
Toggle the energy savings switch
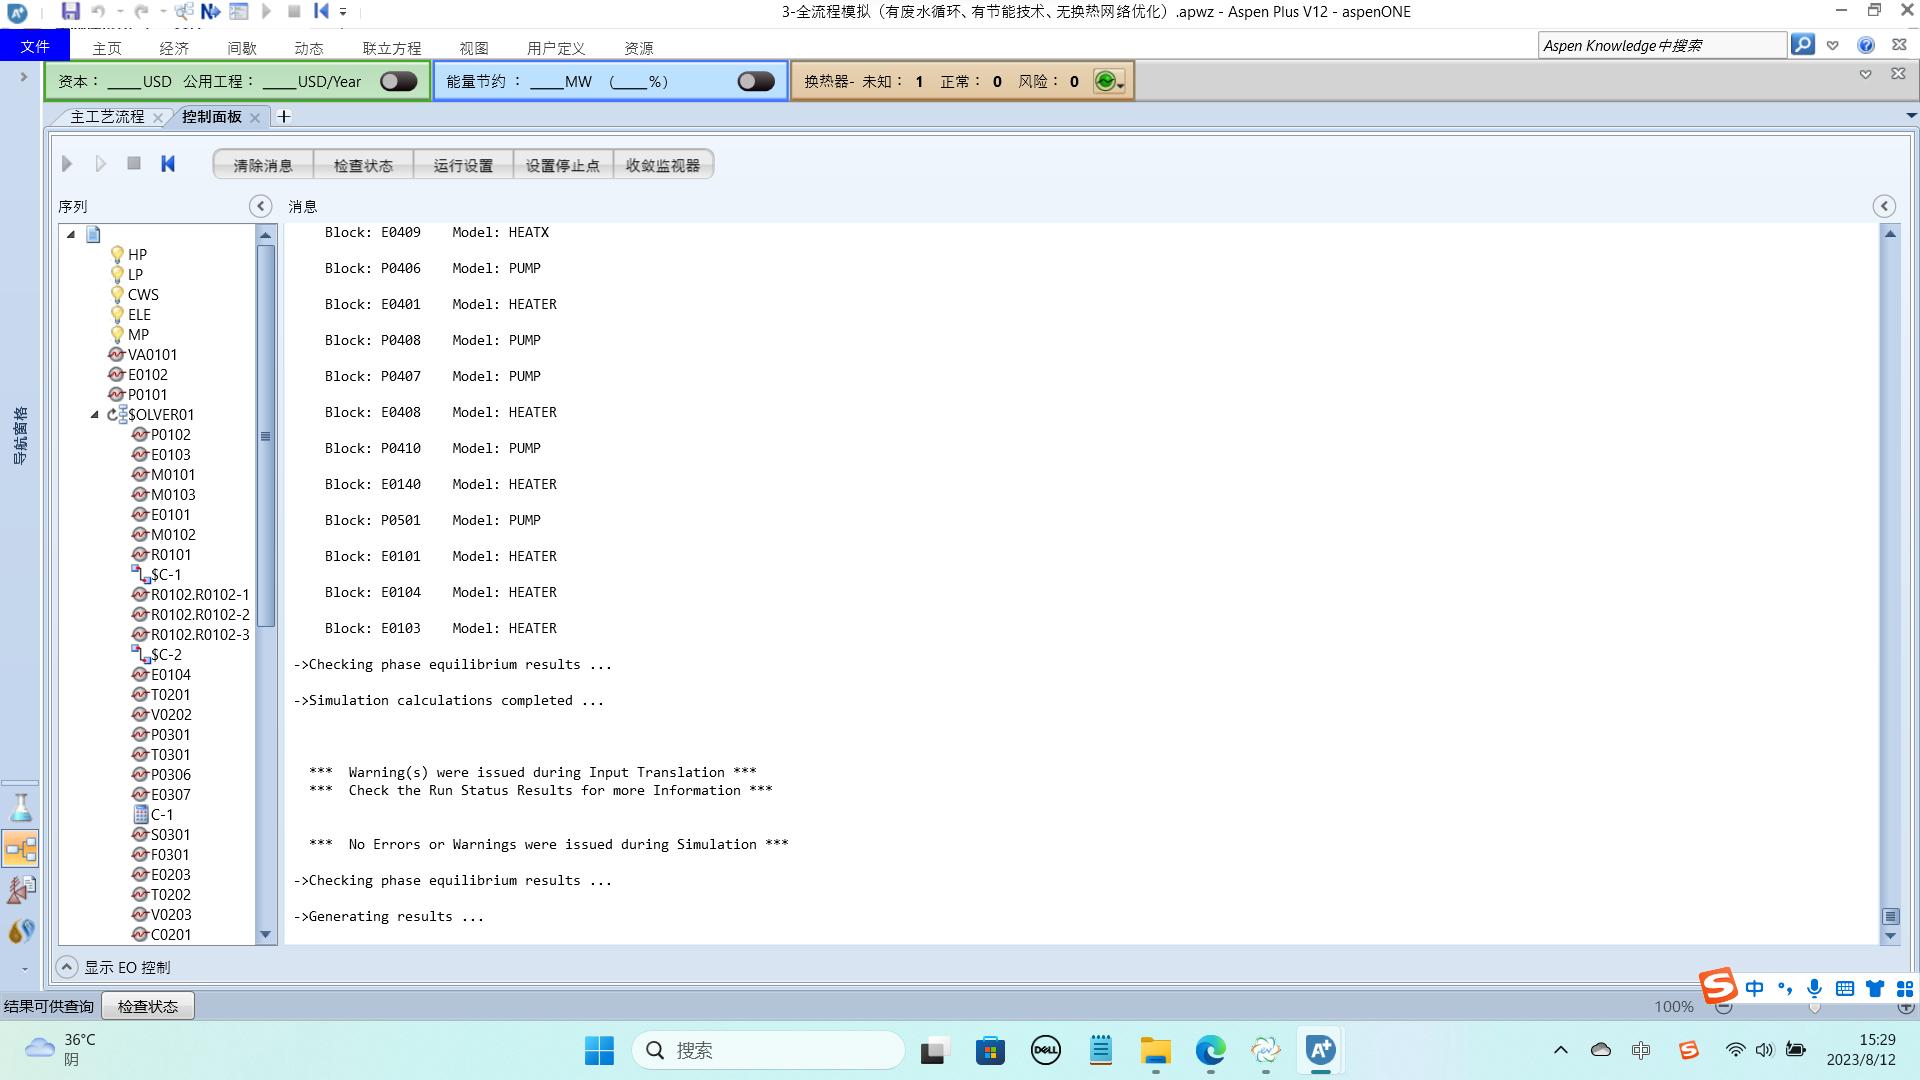(x=755, y=82)
